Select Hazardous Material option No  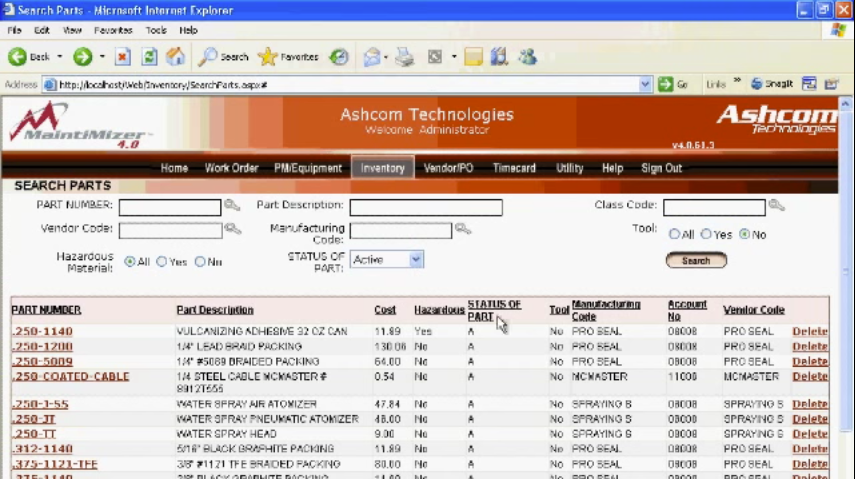(x=200, y=262)
